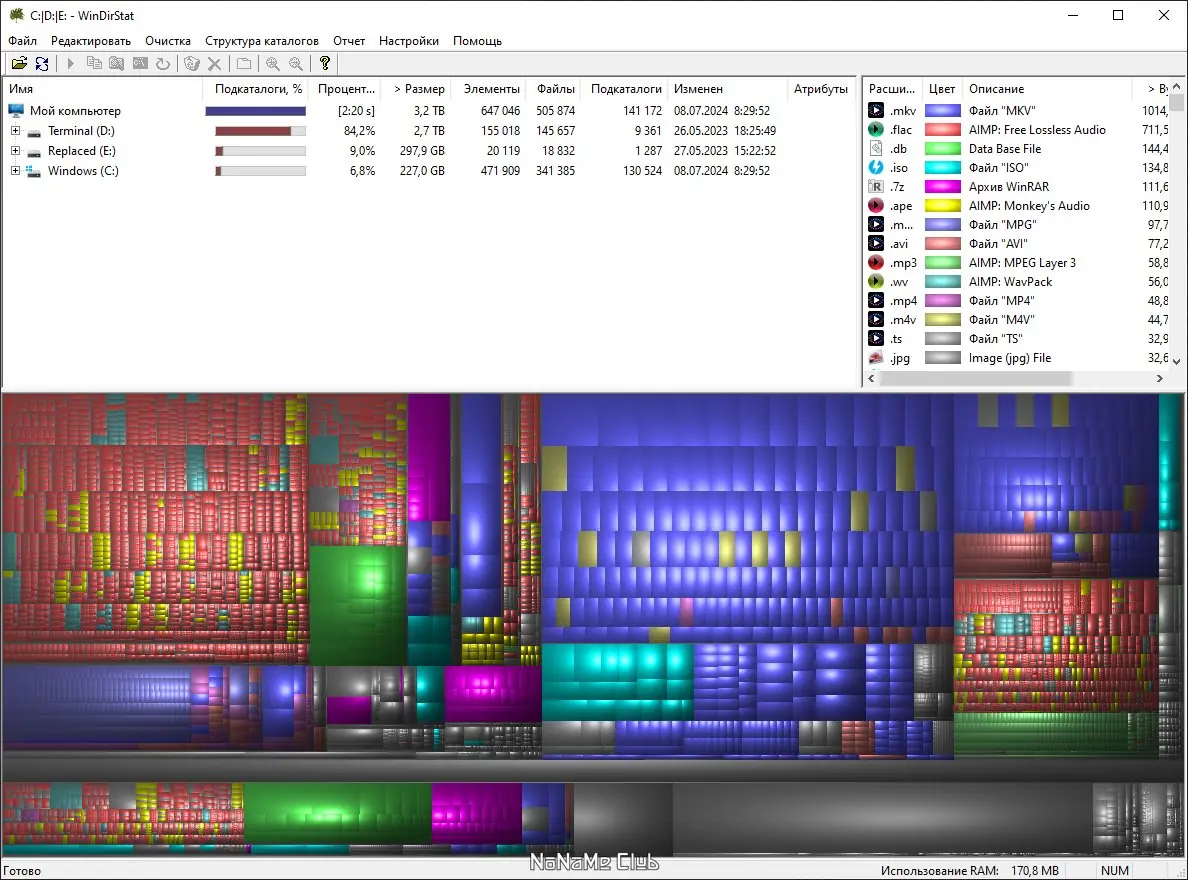Open the Отчет menu

[349, 41]
